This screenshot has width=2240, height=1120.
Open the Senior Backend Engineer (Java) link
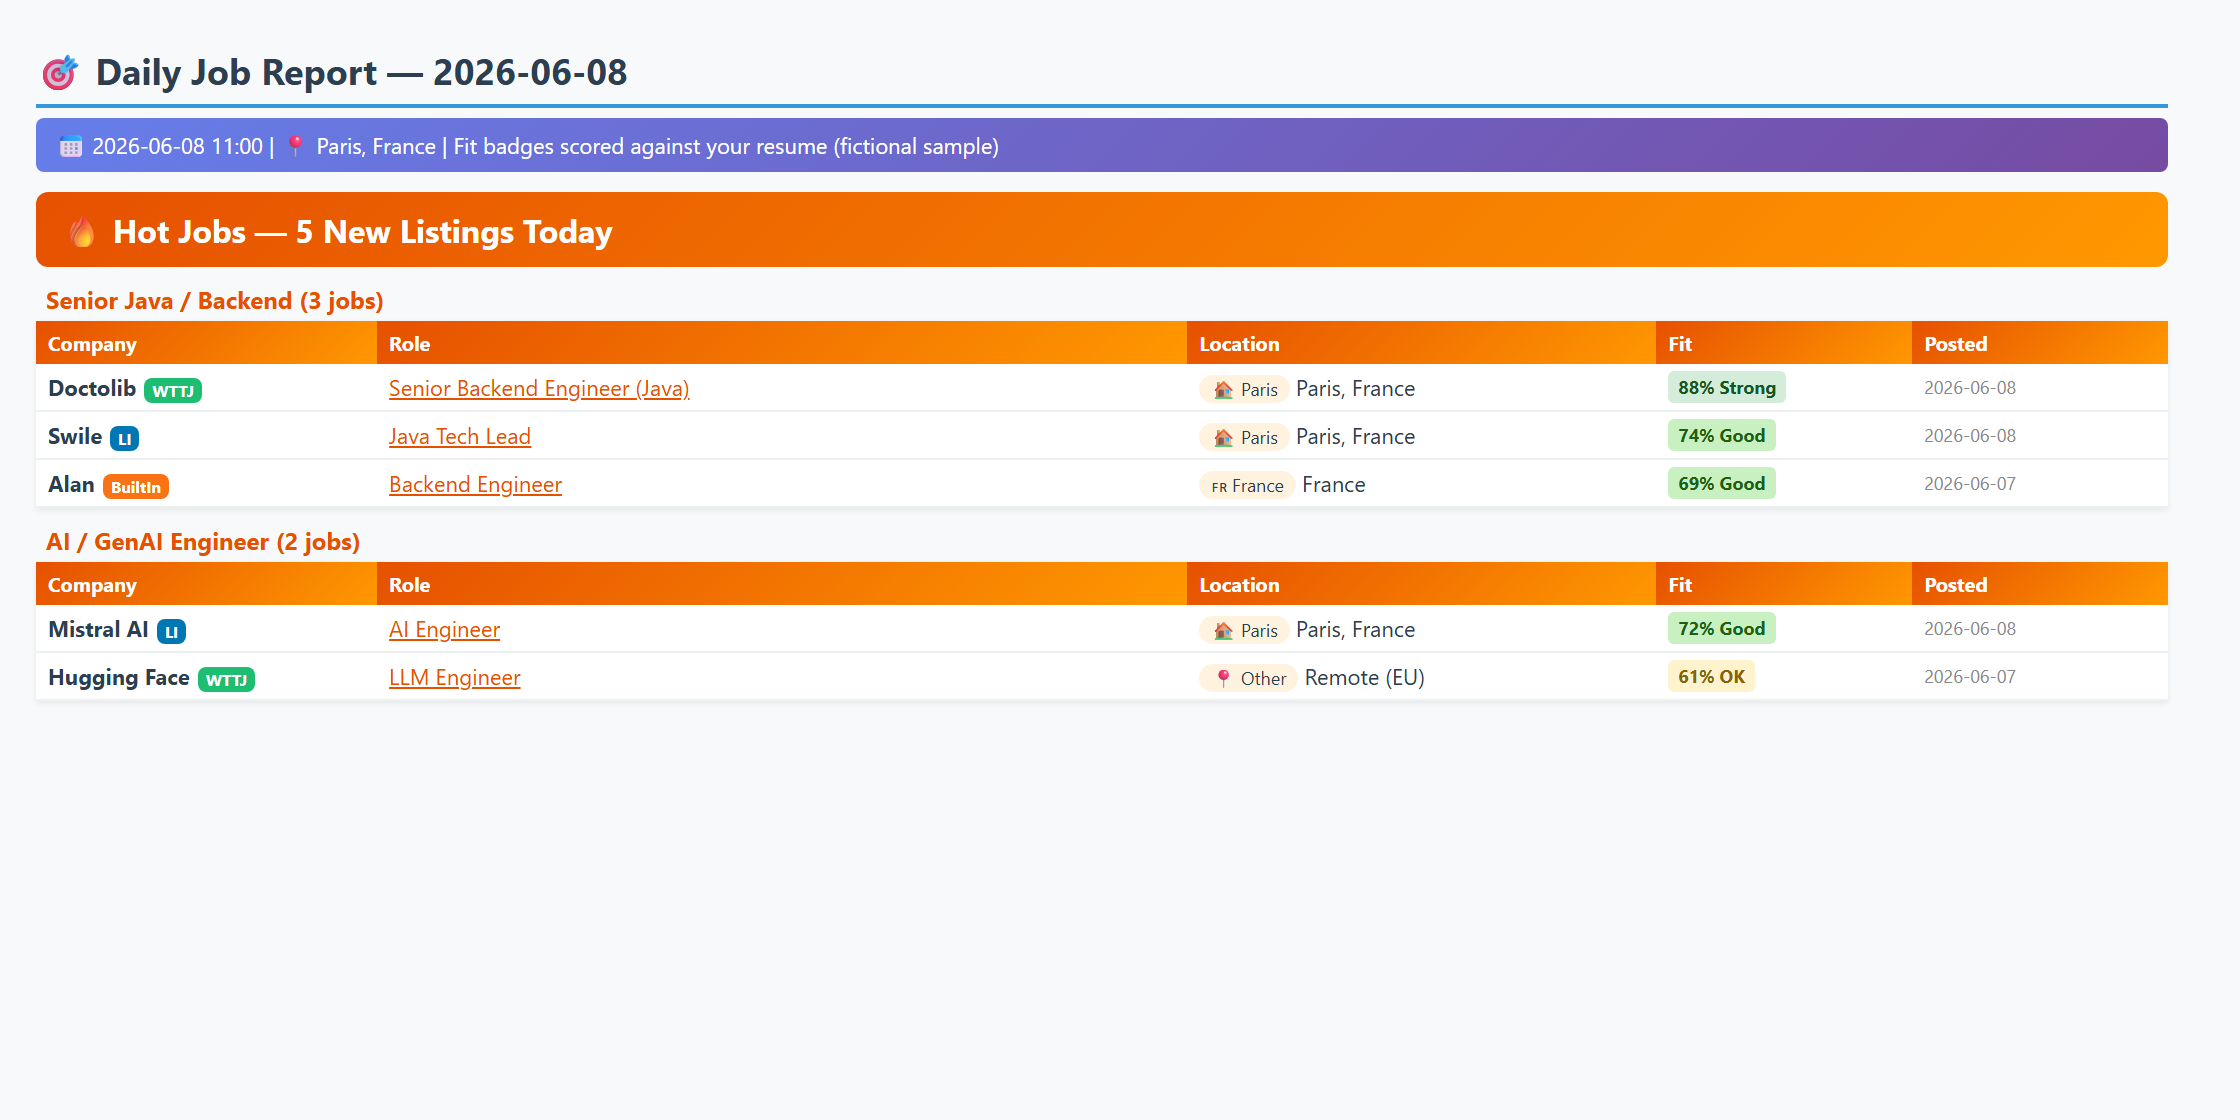point(539,389)
